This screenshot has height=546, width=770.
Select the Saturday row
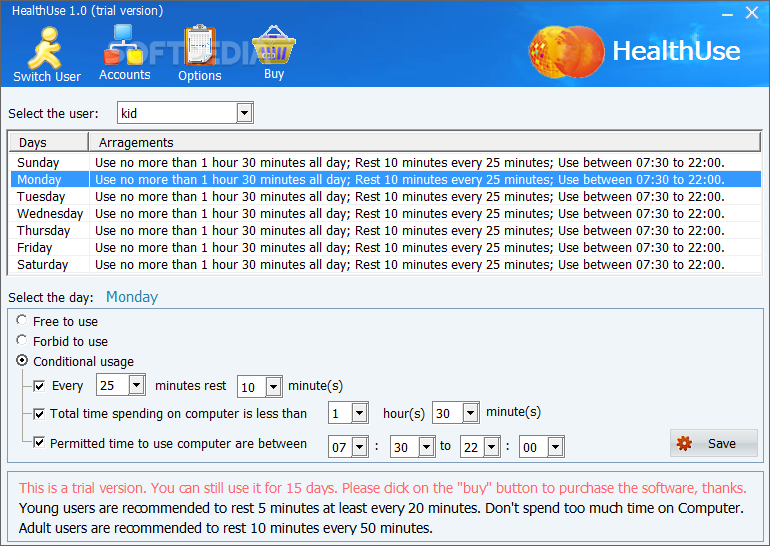click(x=385, y=265)
